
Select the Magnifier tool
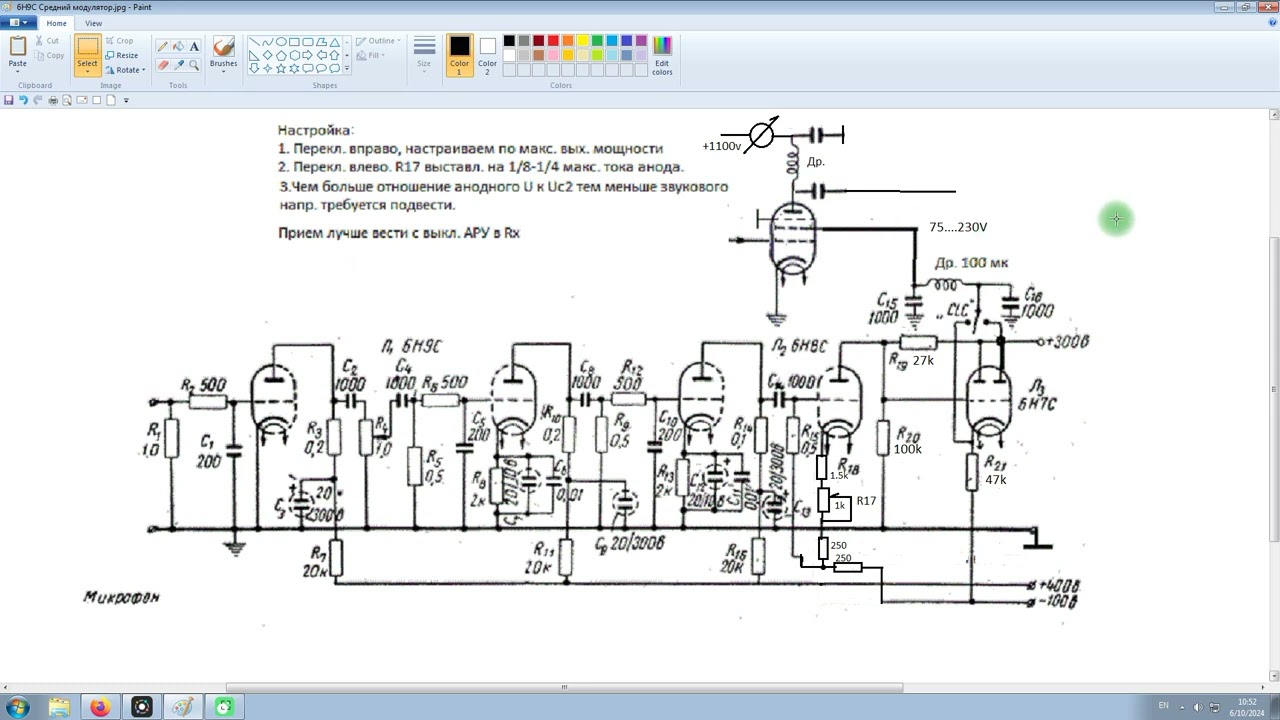[194, 65]
